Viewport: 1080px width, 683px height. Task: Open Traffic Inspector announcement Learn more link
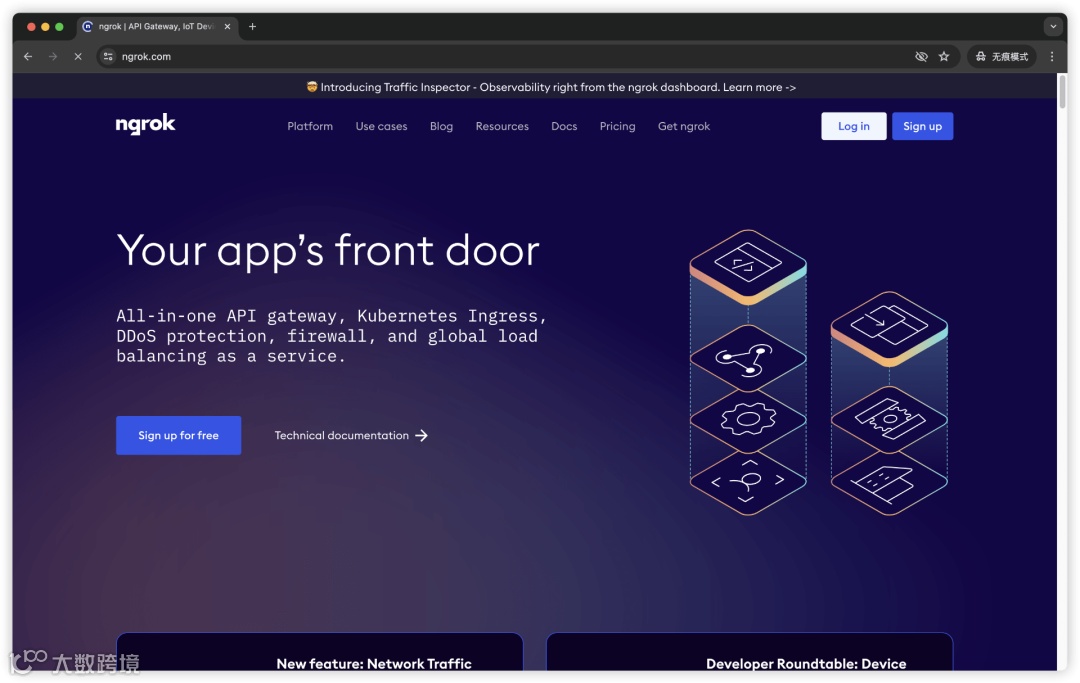click(759, 87)
